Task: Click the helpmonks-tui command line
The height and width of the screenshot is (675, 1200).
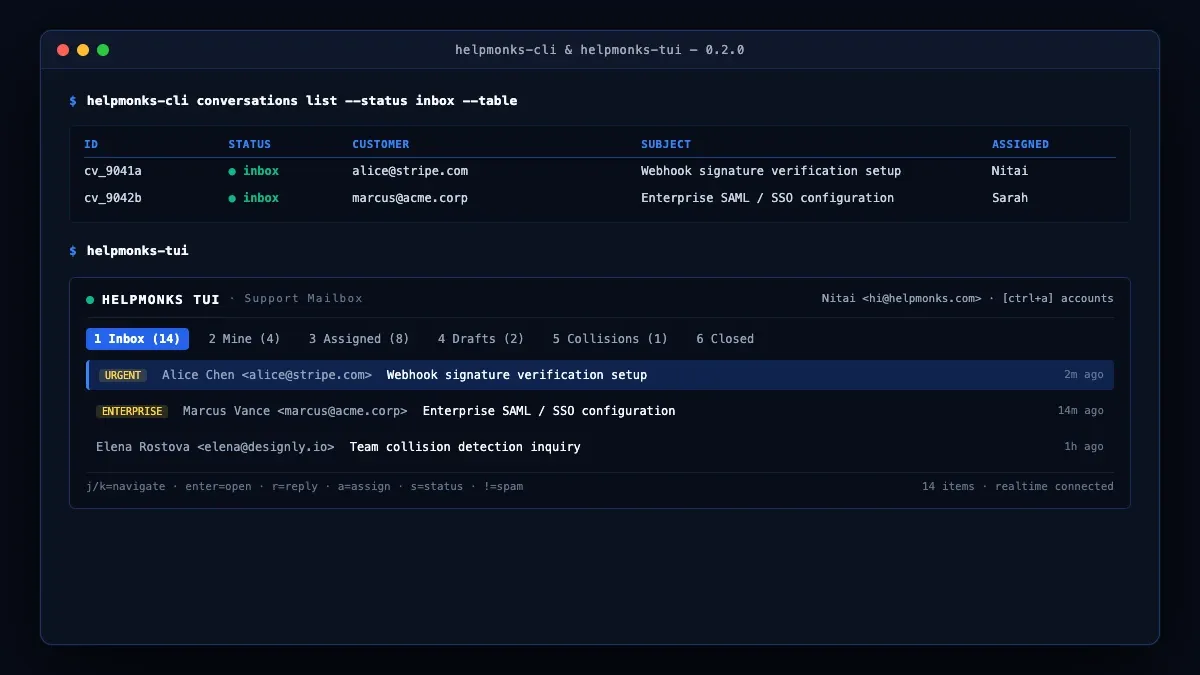Action: (137, 251)
